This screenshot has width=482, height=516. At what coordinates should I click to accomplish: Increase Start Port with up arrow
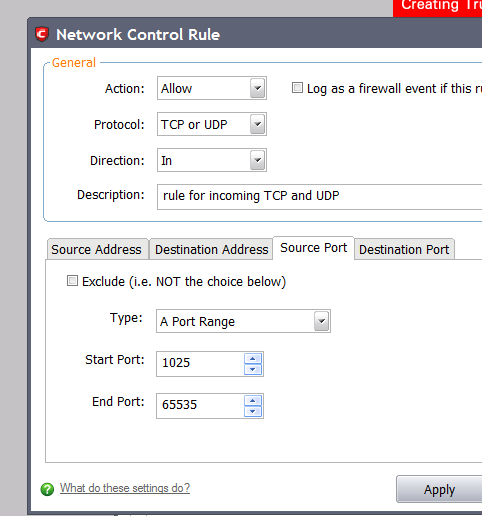point(253,359)
